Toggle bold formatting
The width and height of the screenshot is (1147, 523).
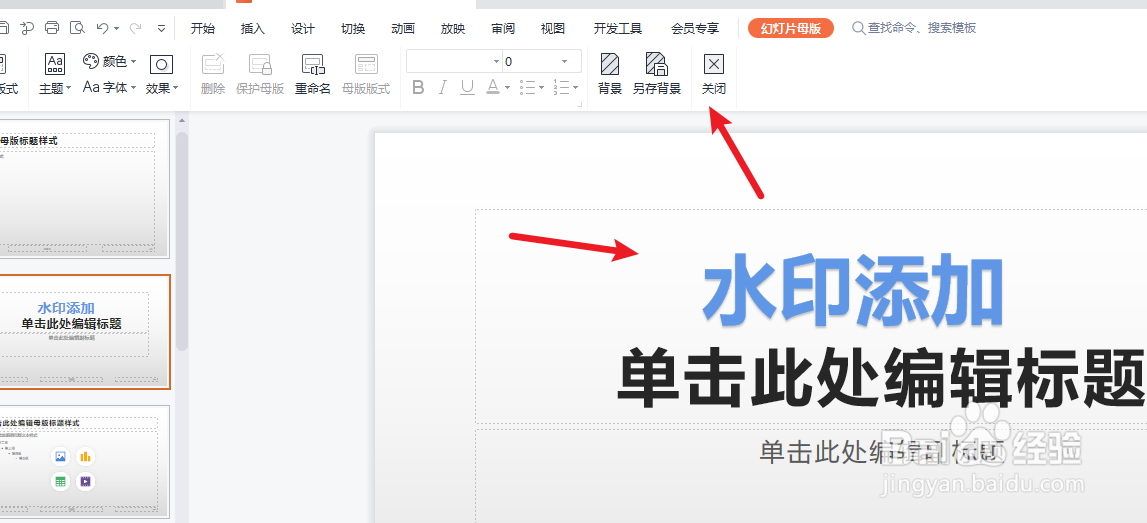[418, 88]
